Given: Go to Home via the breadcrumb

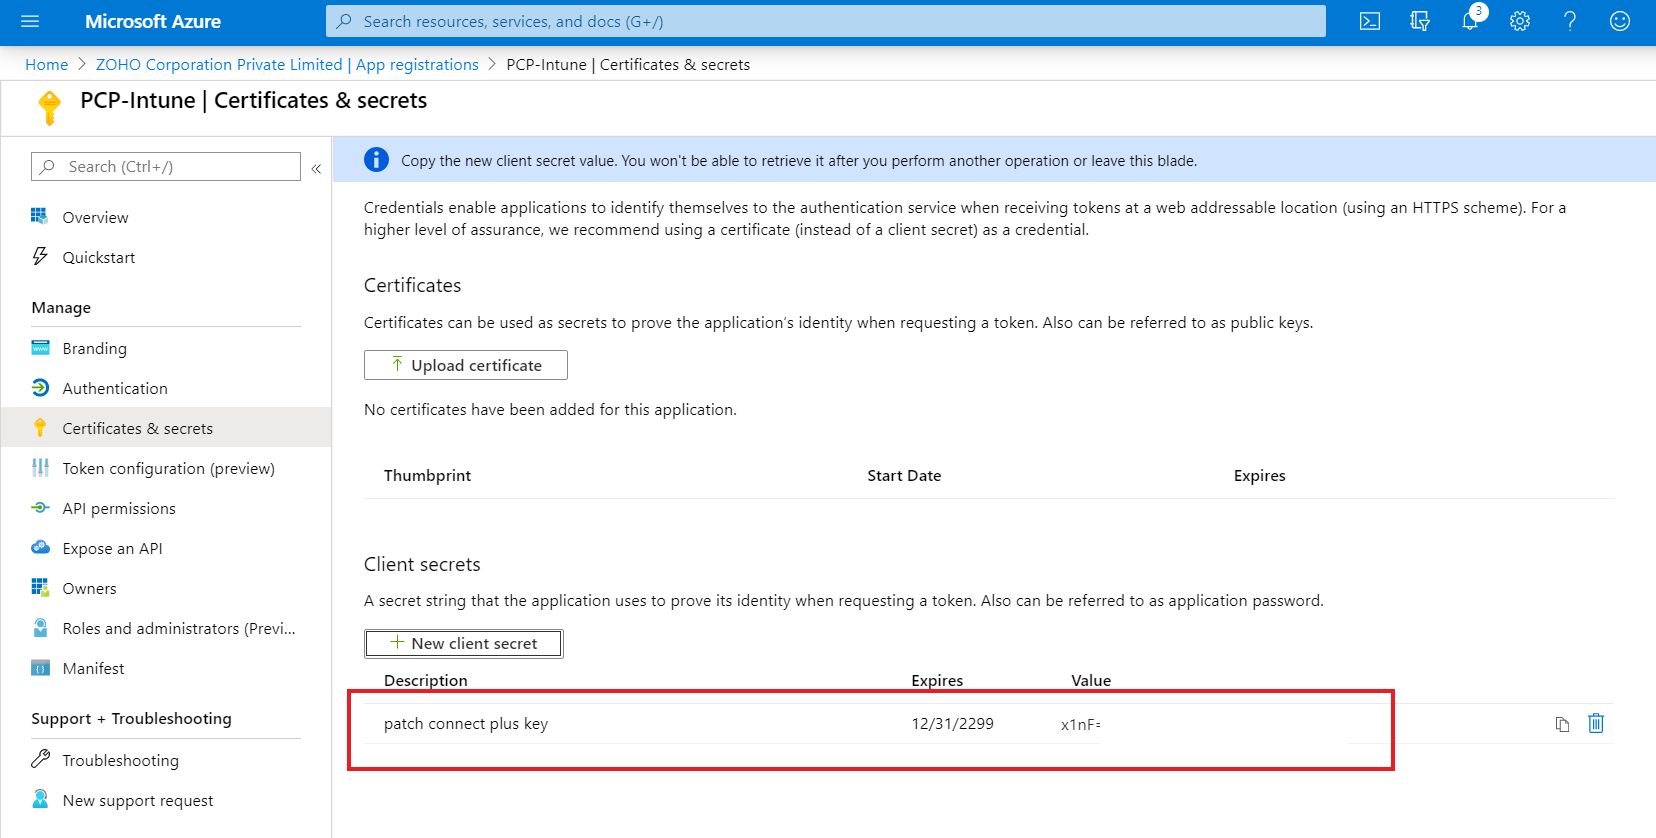Looking at the screenshot, I should point(47,64).
